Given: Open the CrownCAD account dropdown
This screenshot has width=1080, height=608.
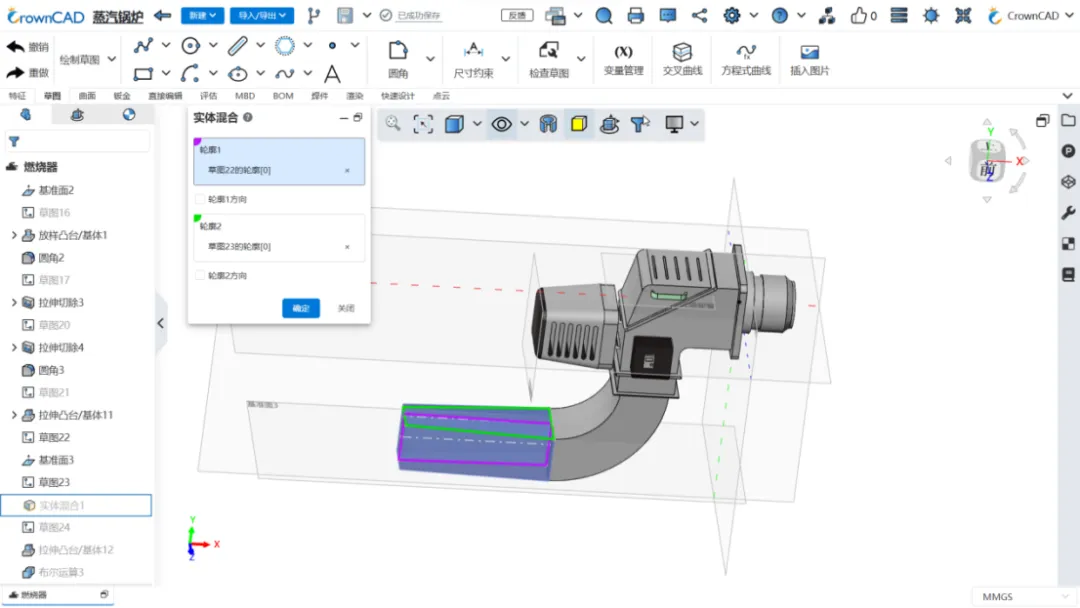Looking at the screenshot, I should coord(1030,15).
